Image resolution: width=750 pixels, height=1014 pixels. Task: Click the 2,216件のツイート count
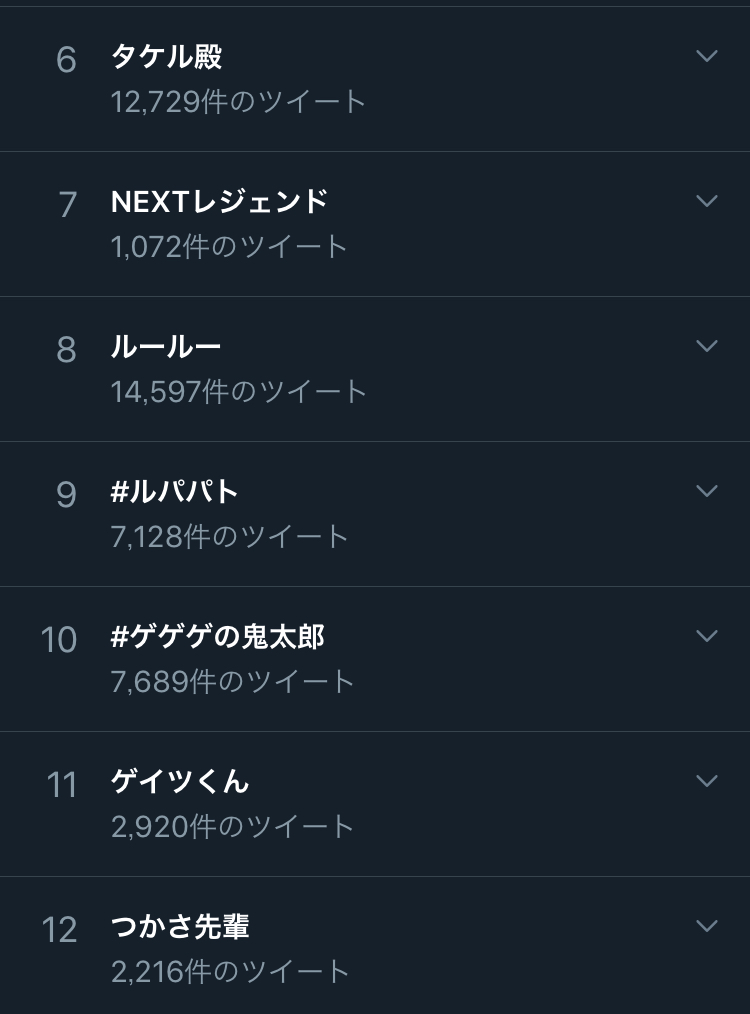231,972
